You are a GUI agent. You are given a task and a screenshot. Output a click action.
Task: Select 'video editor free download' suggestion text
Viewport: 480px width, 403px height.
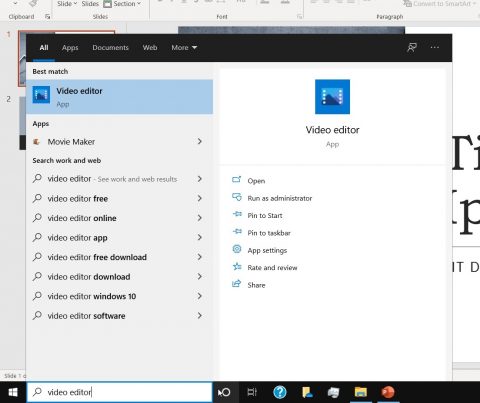[97, 257]
